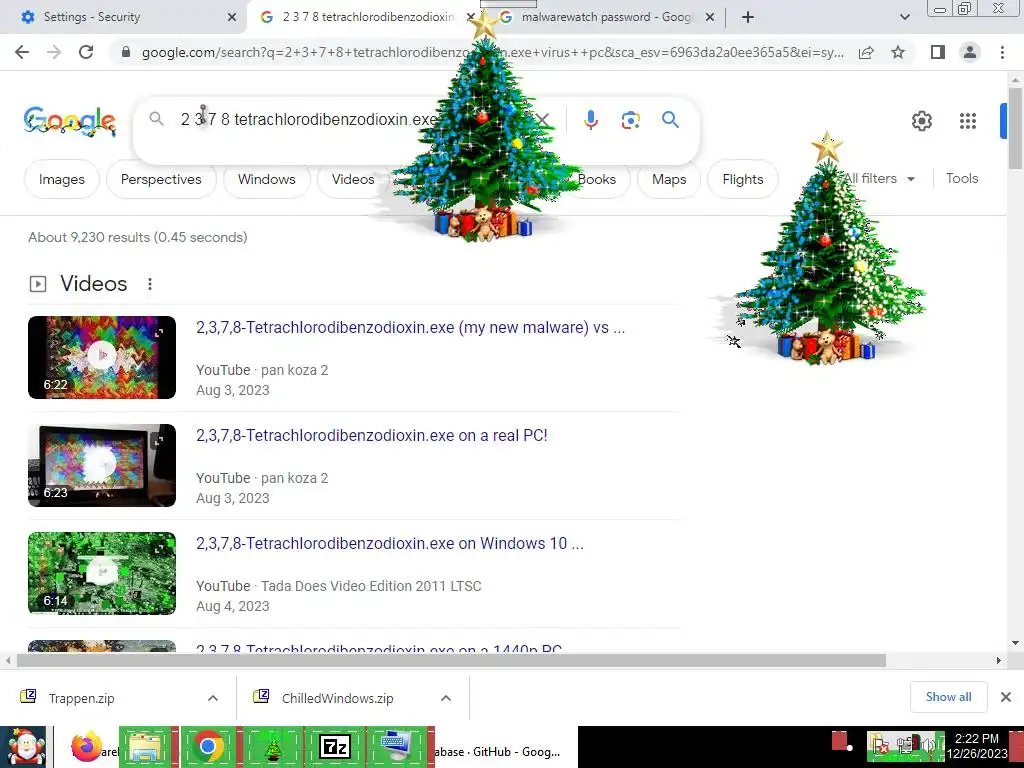Open the Videos section options menu
The height and width of the screenshot is (768, 1024).
150,284
